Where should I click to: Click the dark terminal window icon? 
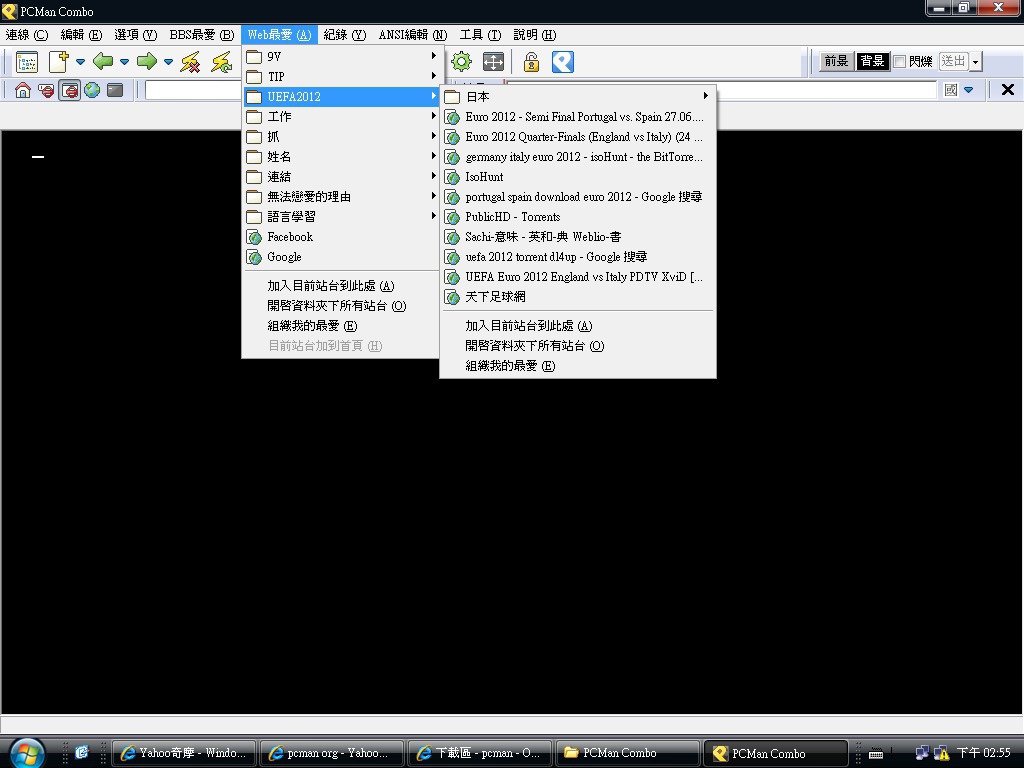coord(115,90)
